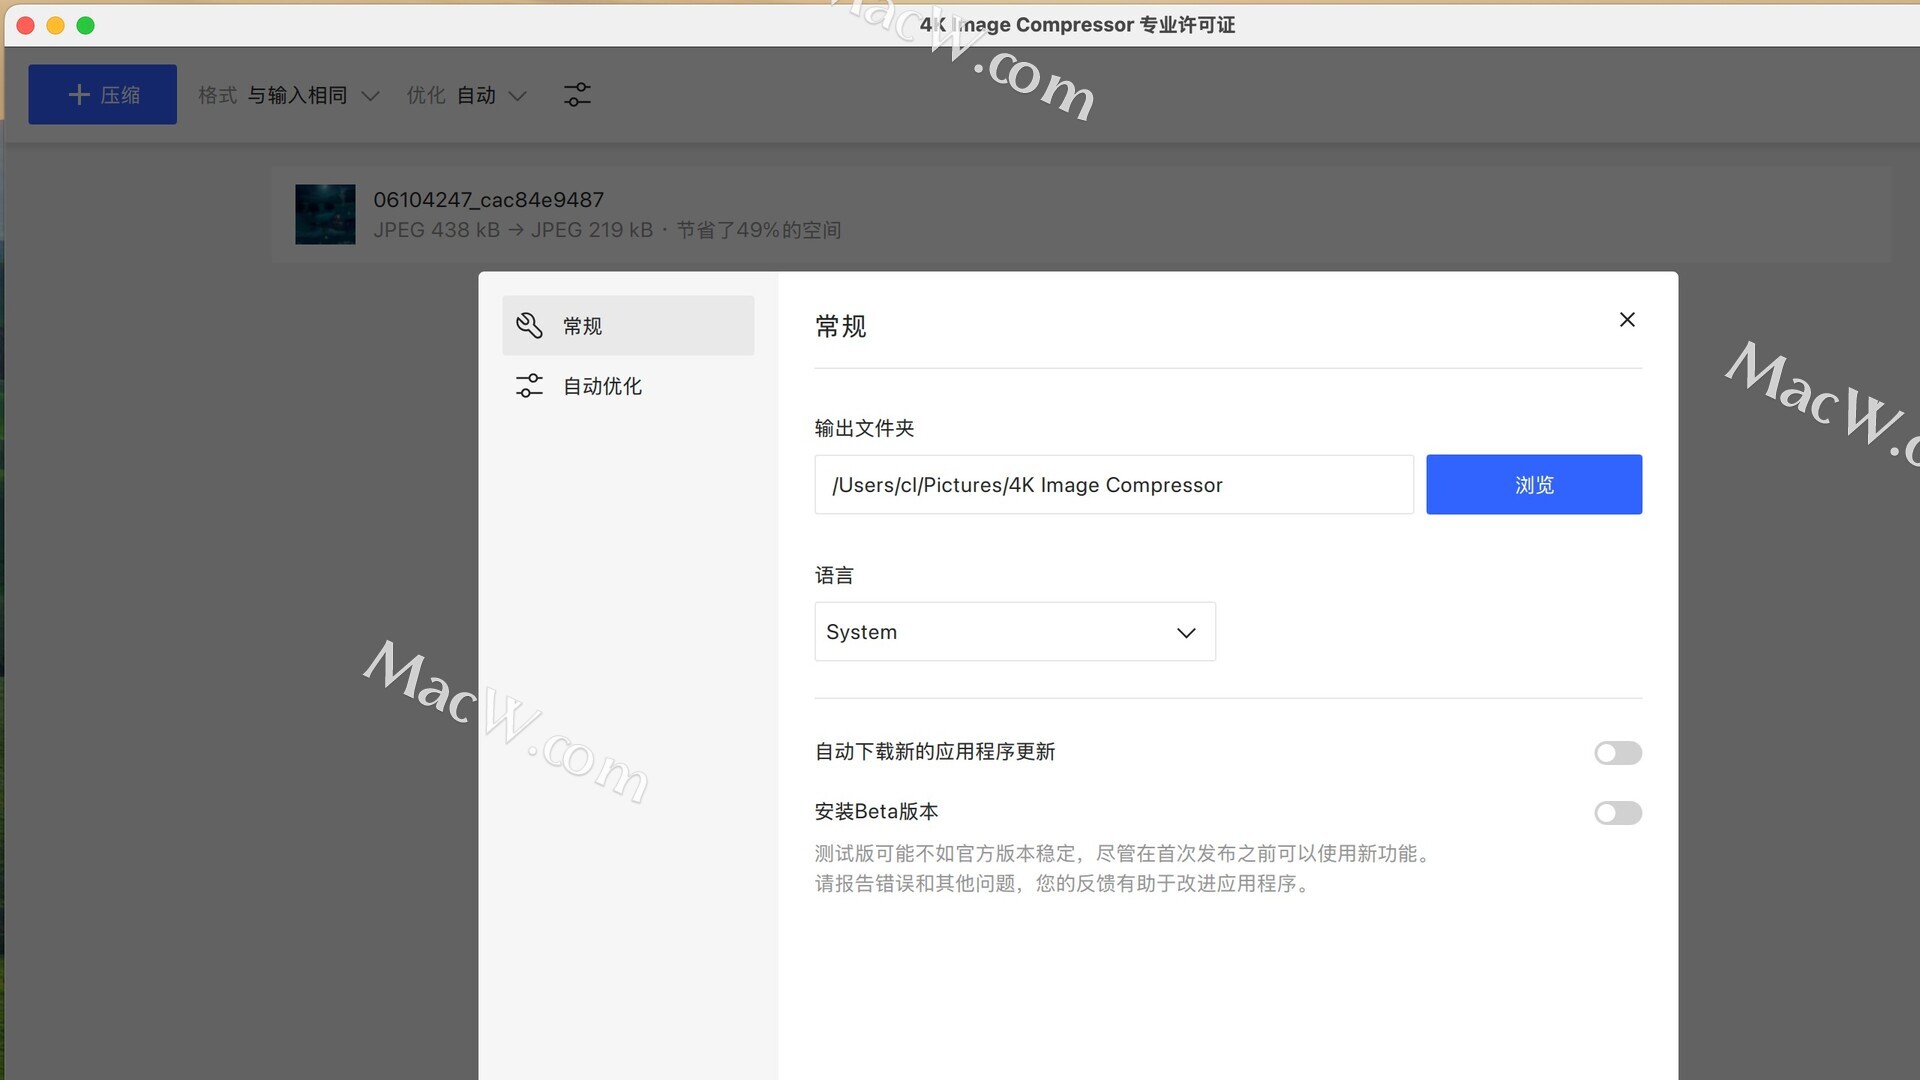Click the blue 压缩 compress button
The width and height of the screenshot is (1920, 1080).
[102, 94]
